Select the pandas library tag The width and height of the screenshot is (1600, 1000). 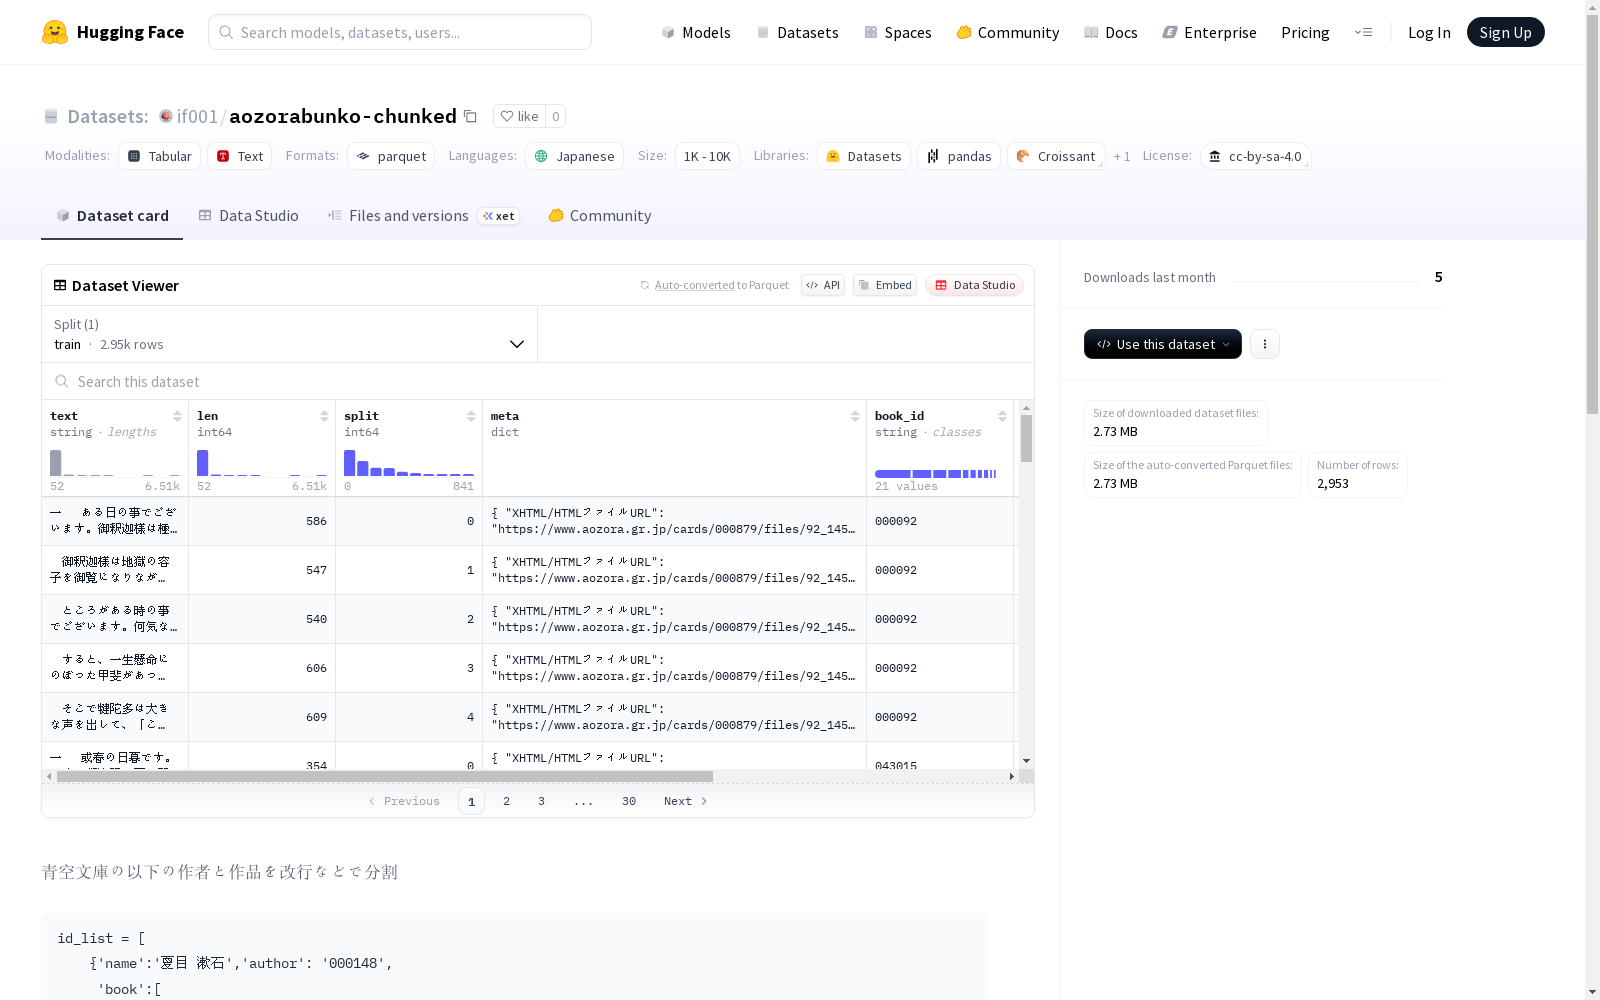pos(959,156)
